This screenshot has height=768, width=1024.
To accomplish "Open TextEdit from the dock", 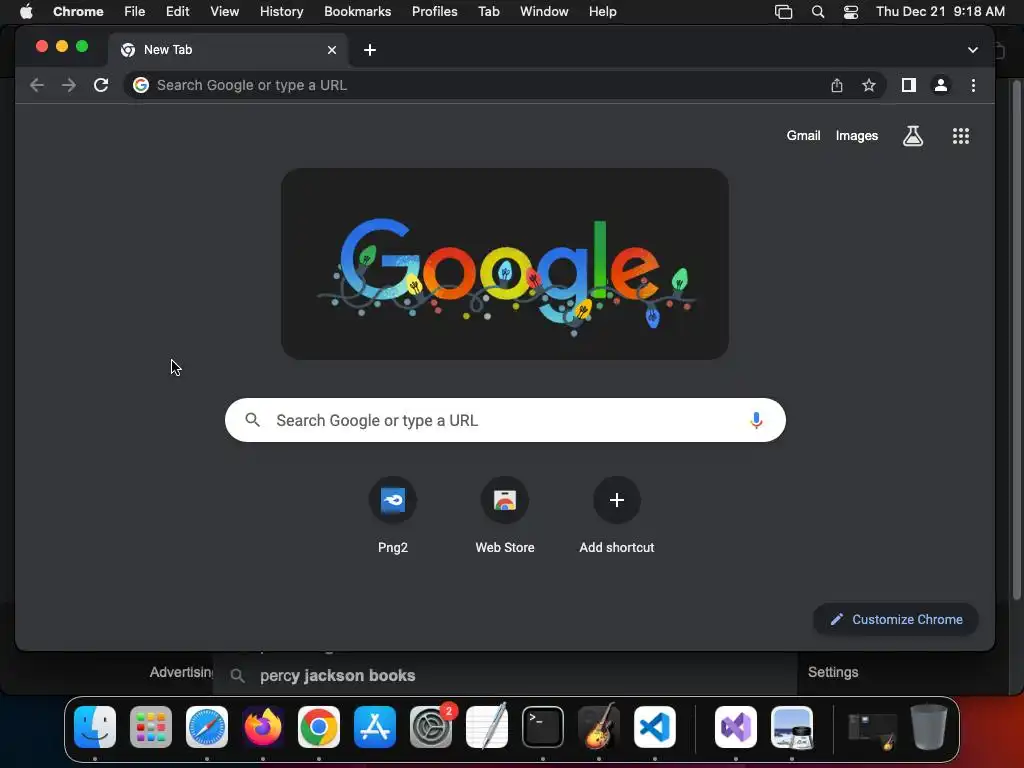I will pyautogui.click(x=487, y=727).
